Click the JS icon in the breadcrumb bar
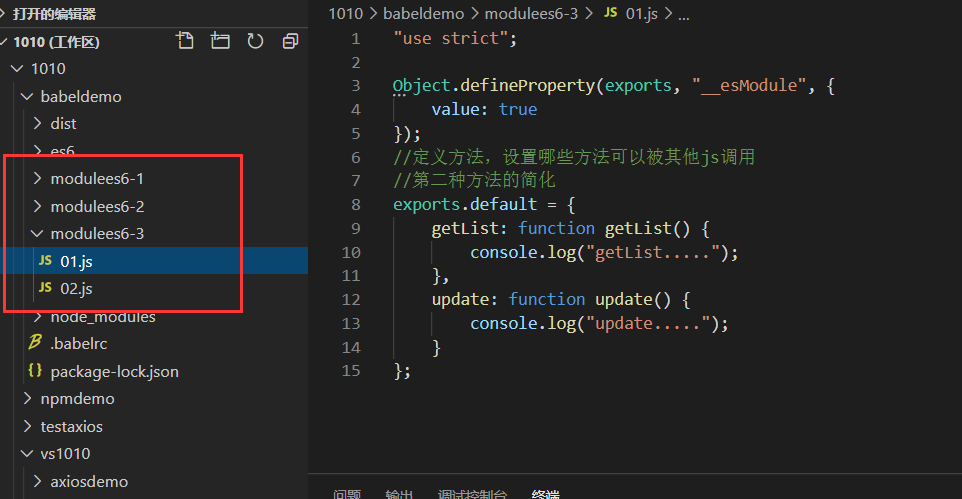 pos(610,12)
